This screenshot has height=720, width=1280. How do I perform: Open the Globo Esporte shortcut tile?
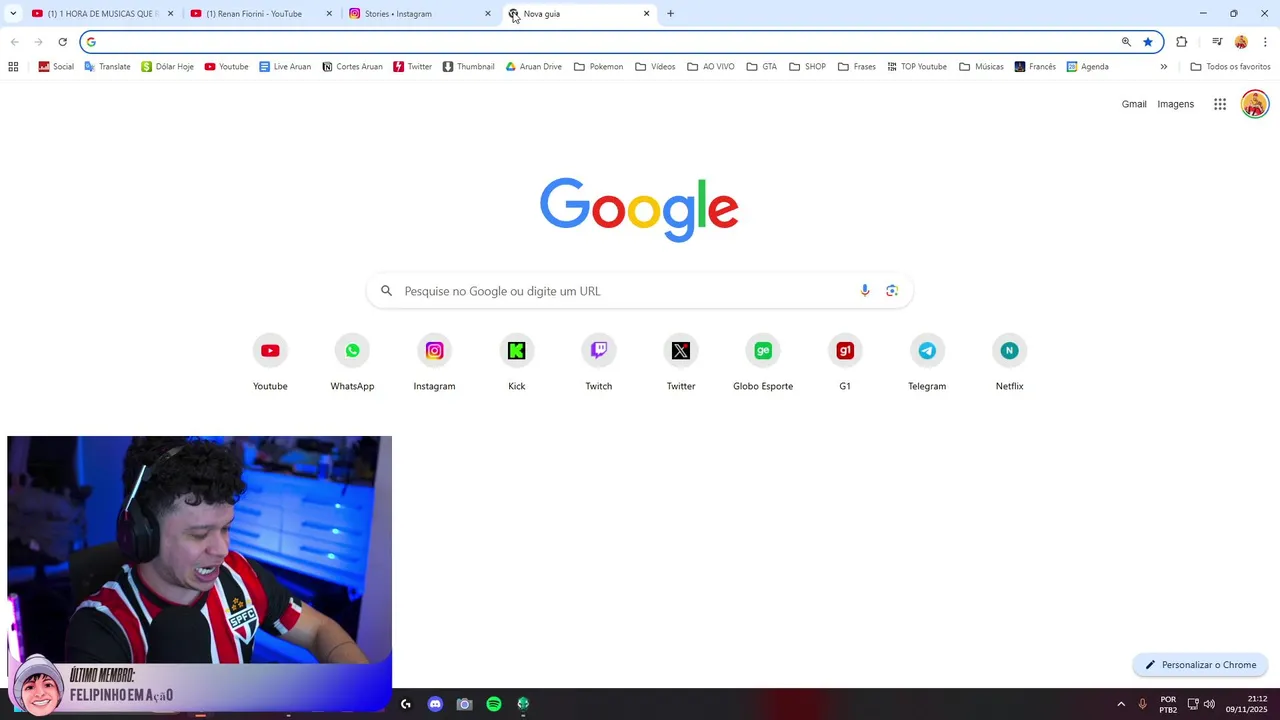(763, 363)
